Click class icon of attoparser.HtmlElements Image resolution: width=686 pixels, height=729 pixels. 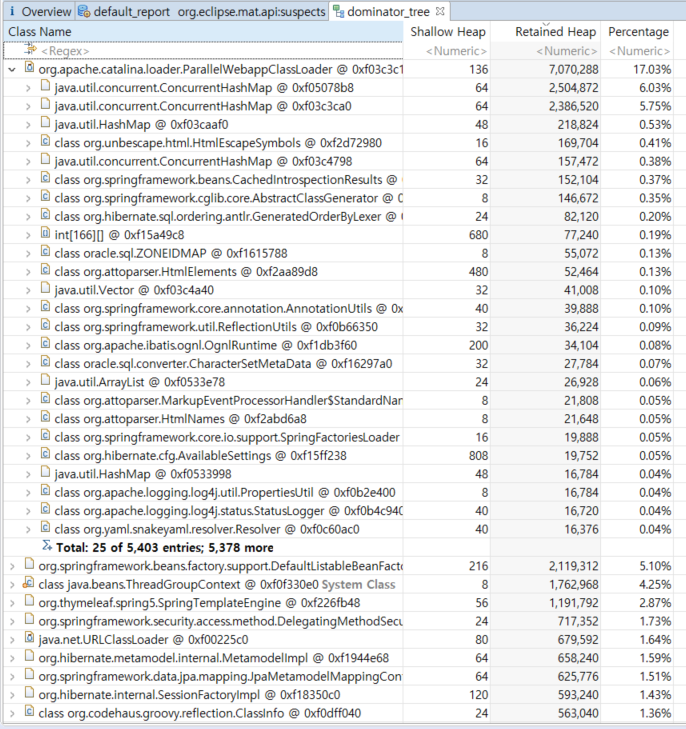click(45, 270)
